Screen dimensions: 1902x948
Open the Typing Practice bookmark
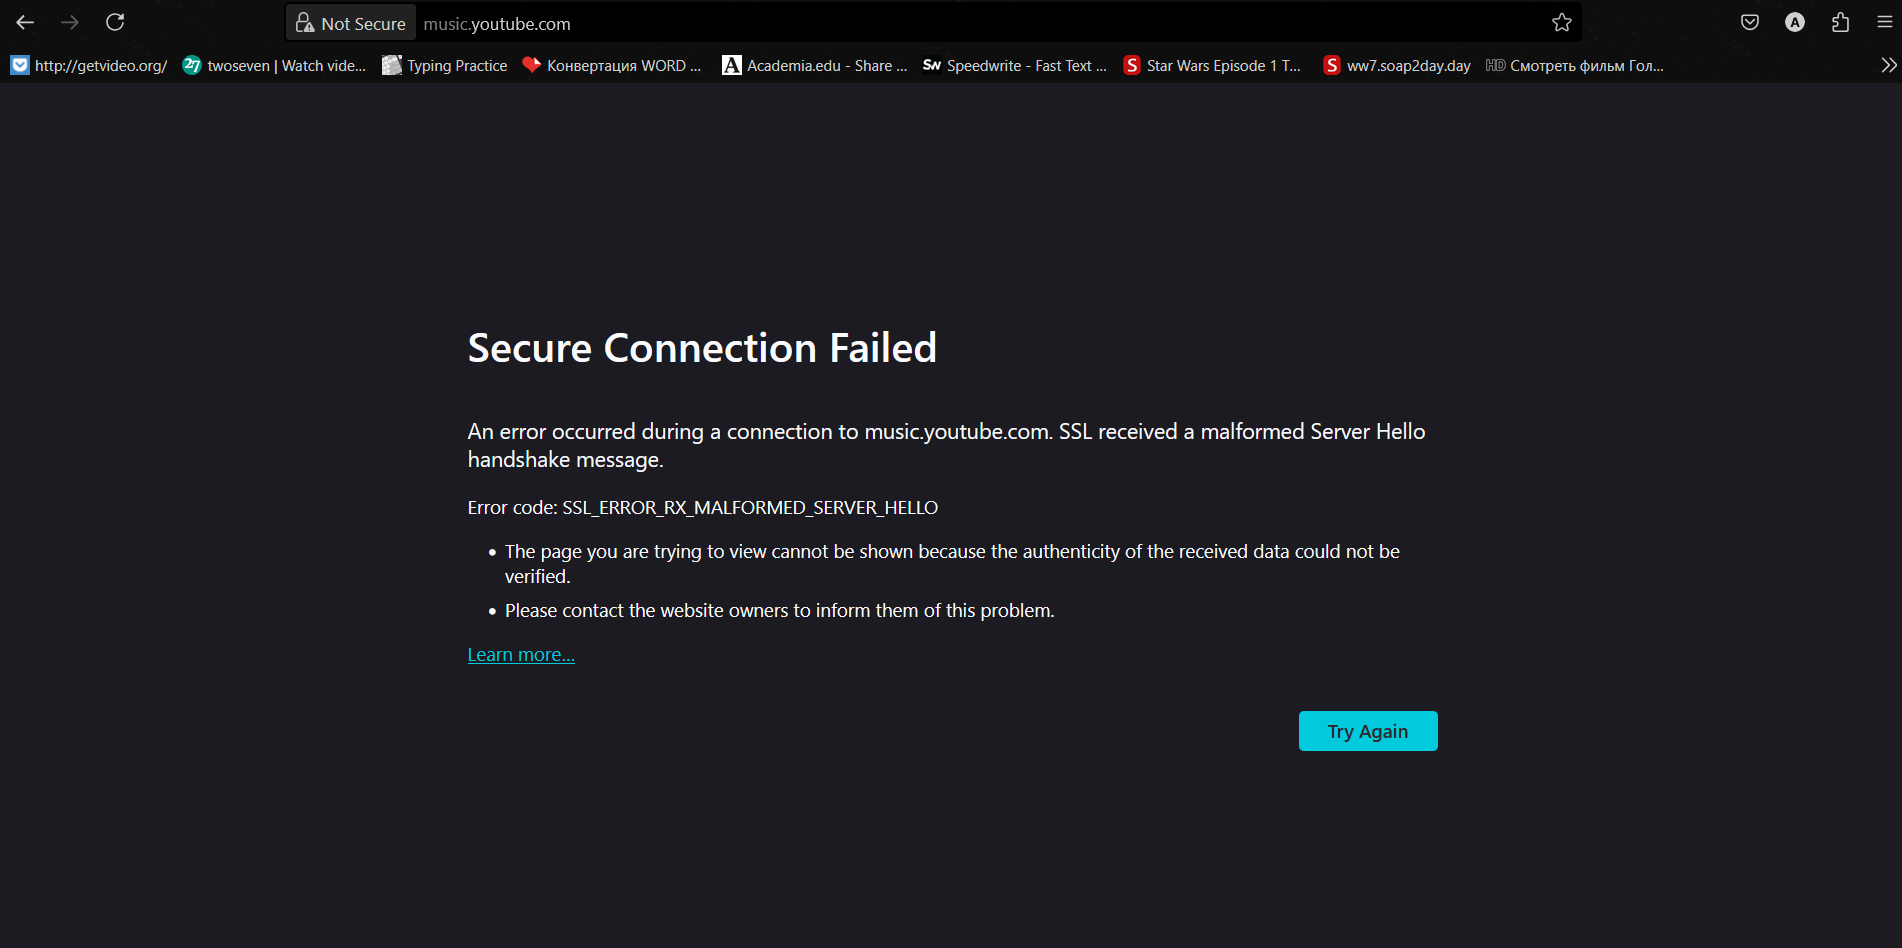[x=445, y=65]
